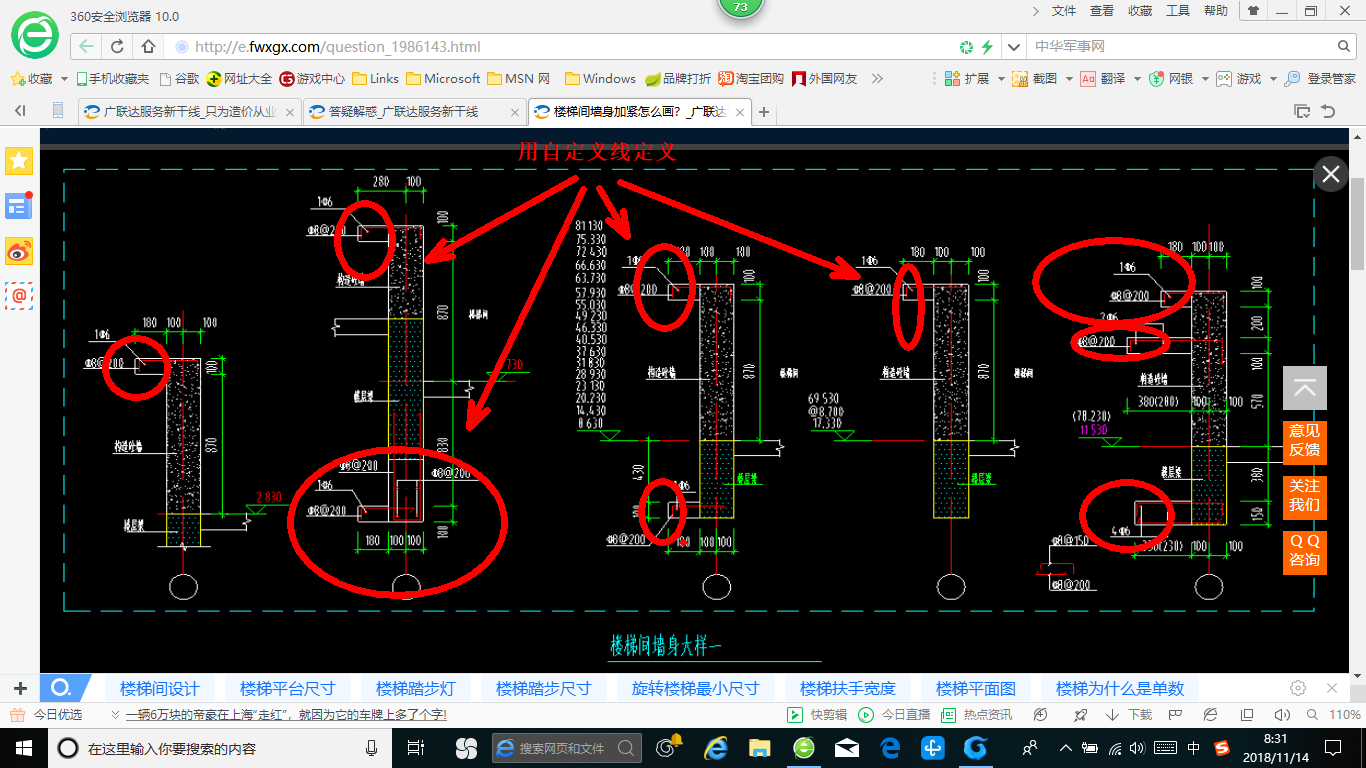
Task: Switch to the 答疑解惑_广联达服务新干线 tab
Action: [x=414, y=111]
